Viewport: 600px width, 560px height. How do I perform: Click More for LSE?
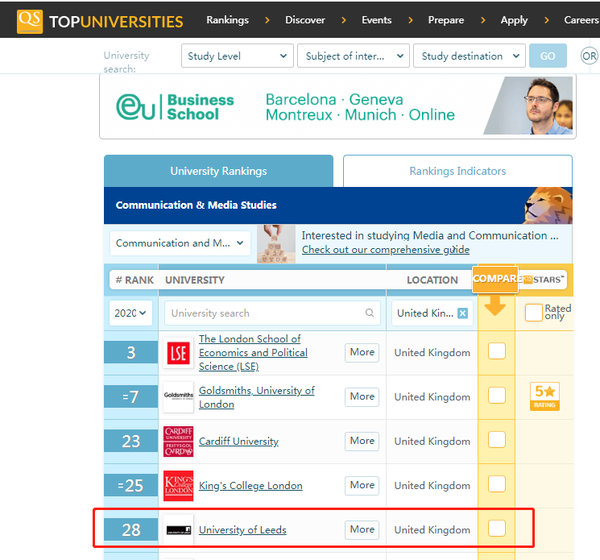[362, 352]
